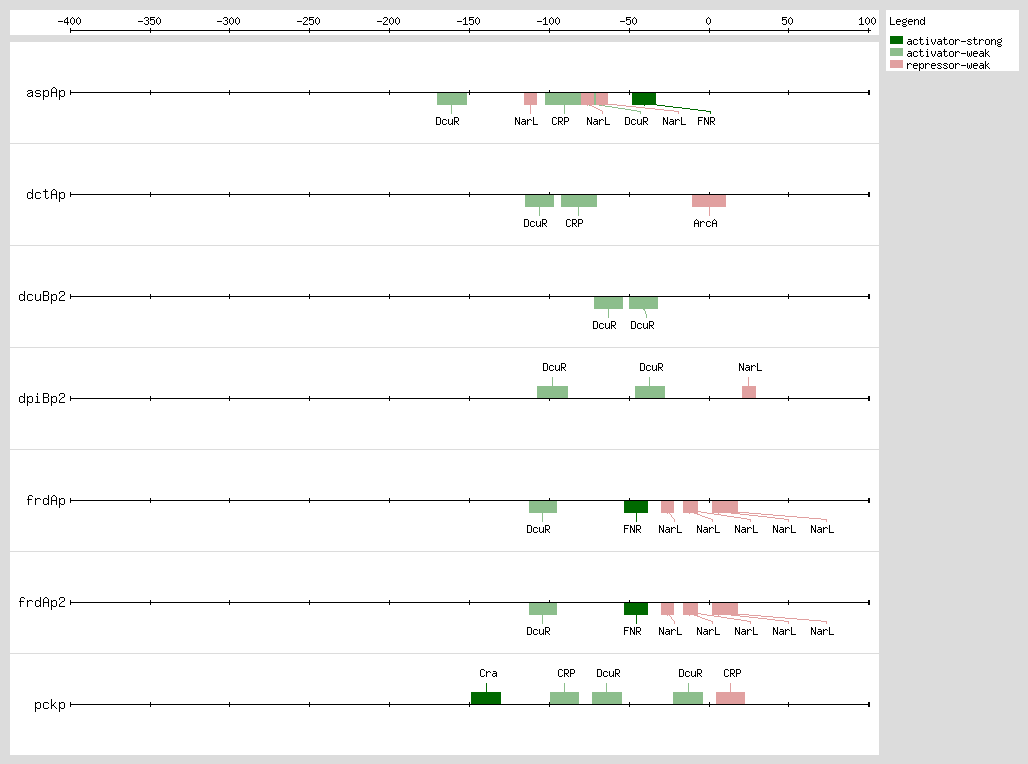
Task: Click the DcuR label under frdAp2
Action: 538,632
